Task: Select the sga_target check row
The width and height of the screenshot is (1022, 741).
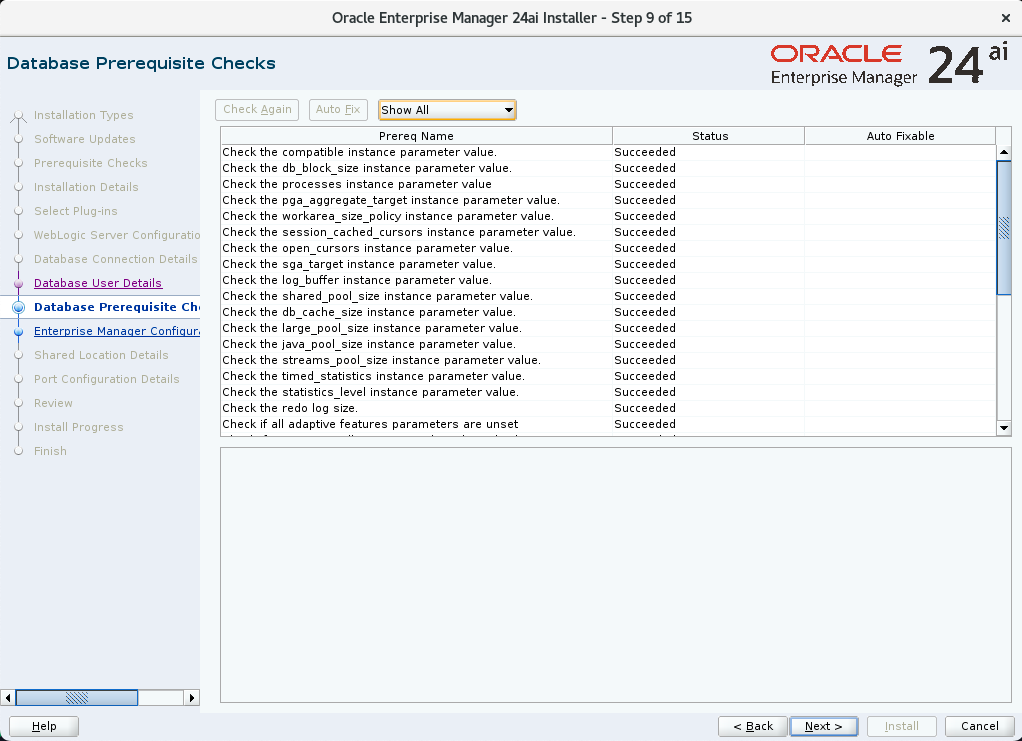Action: 608,264
